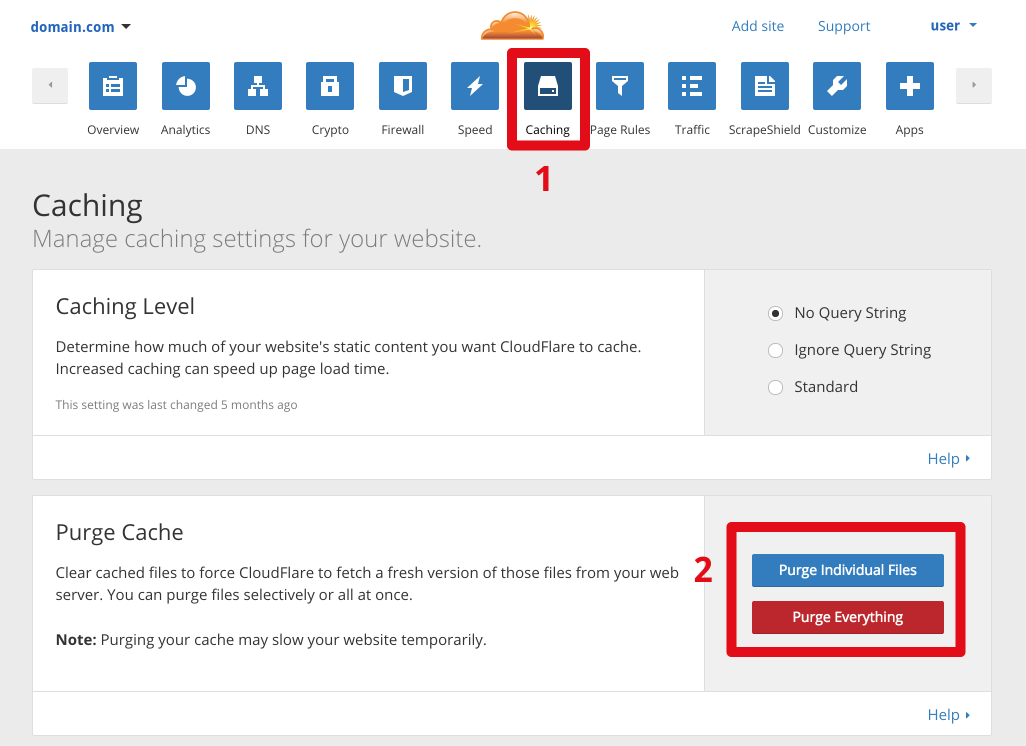Open the Firewall shield icon

coord(403,86)
